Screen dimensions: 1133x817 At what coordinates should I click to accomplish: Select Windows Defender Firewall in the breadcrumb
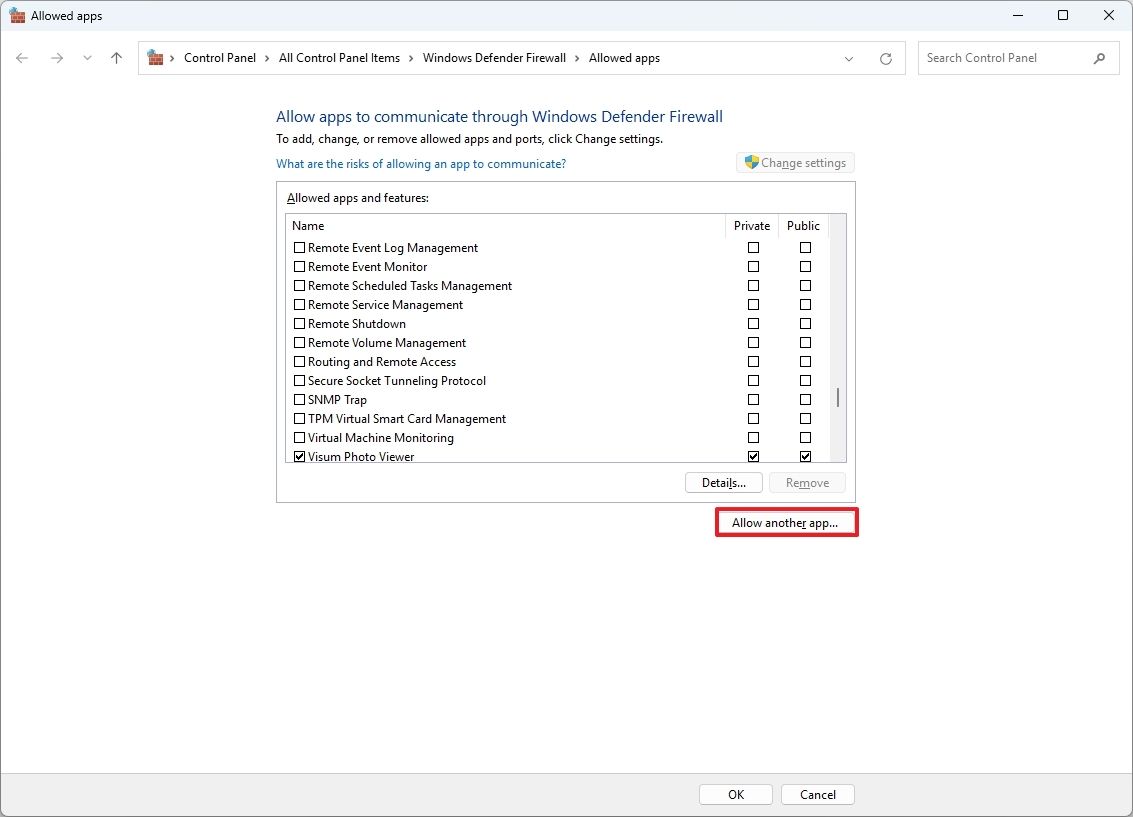(x=494, y=58)
